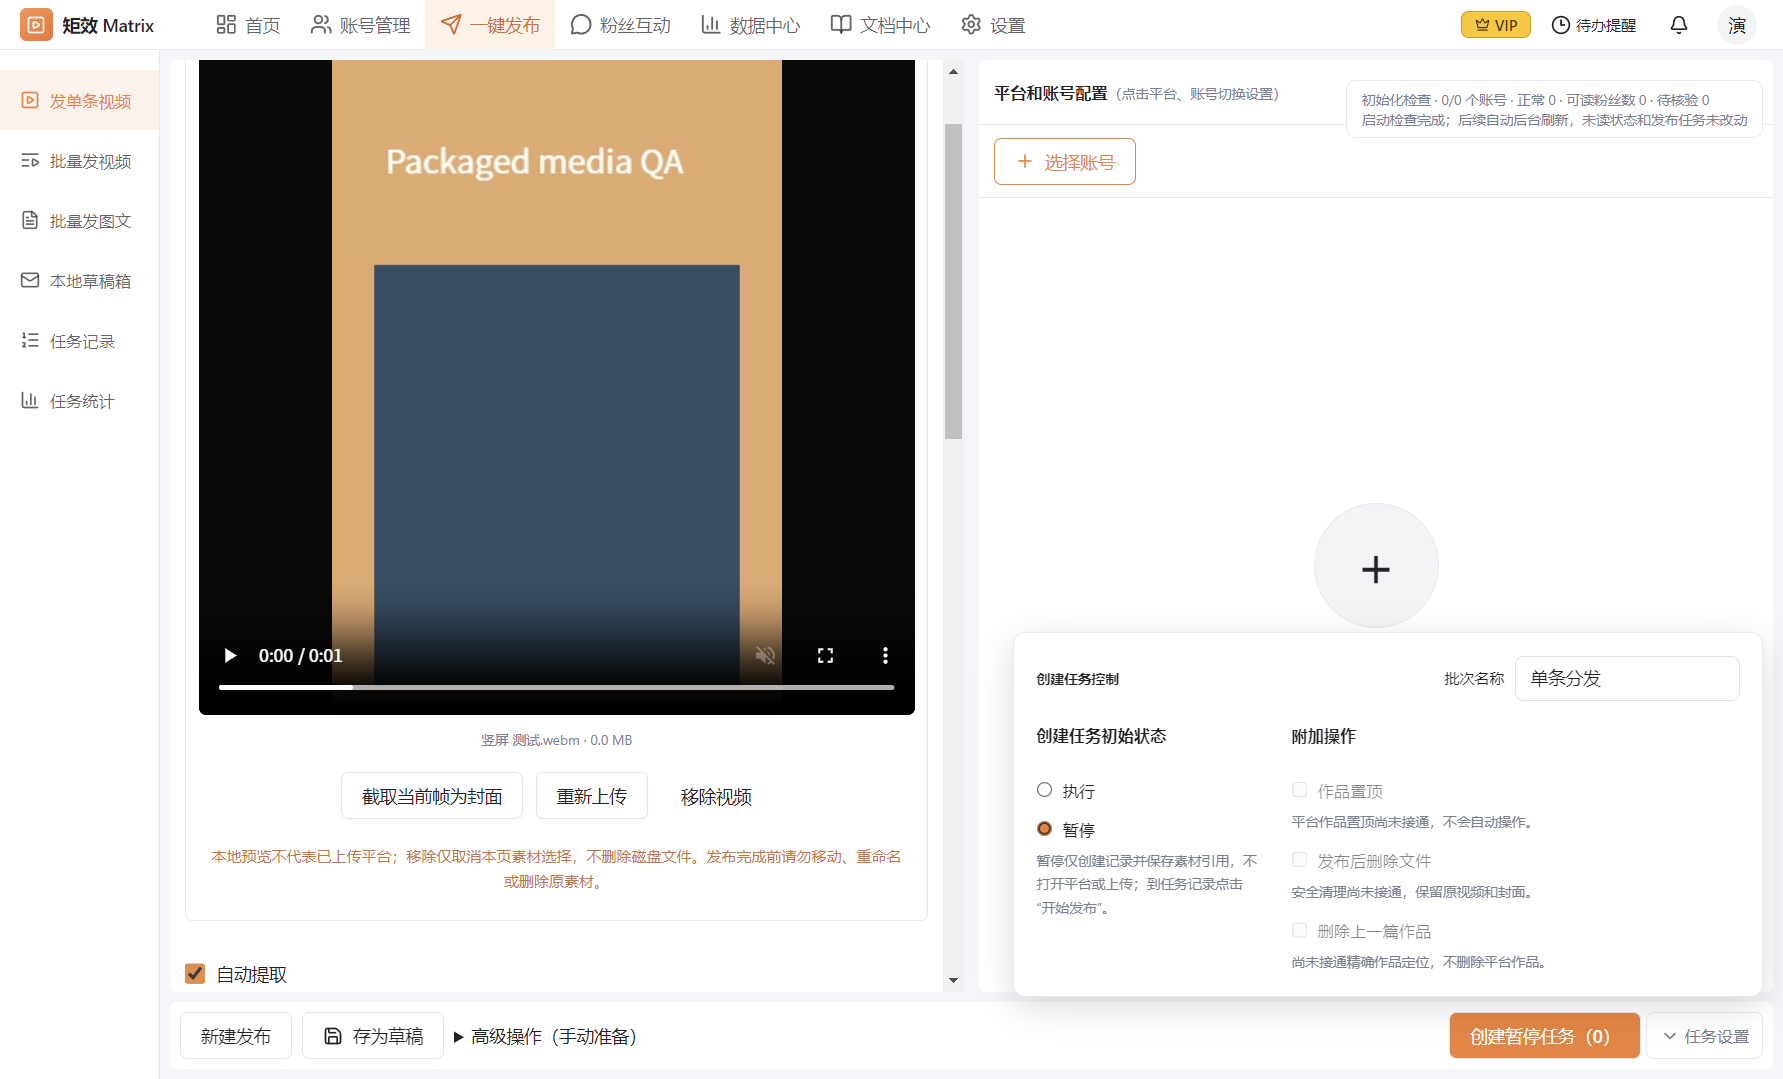Click the large round plus button
The width and height of the screenshot is (1783, 1079).
1376,566
